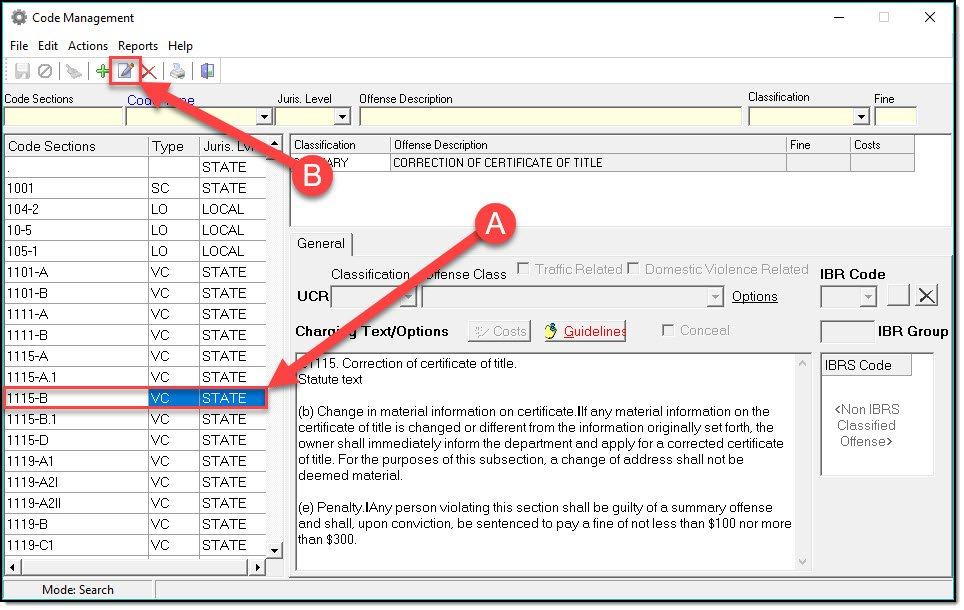
Task: Toggle the Traffic Related checkbox
Action: click(x=523, y=269)
